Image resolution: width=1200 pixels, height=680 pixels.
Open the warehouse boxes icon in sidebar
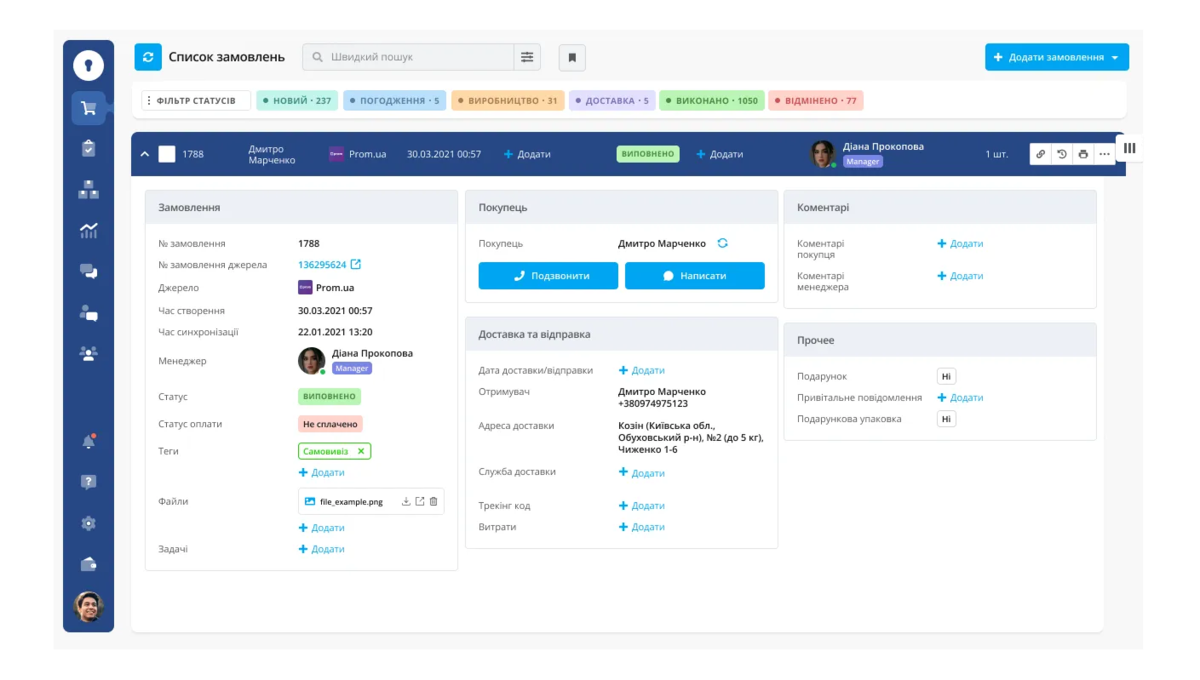pyautogui.click(x=89, y=189)
